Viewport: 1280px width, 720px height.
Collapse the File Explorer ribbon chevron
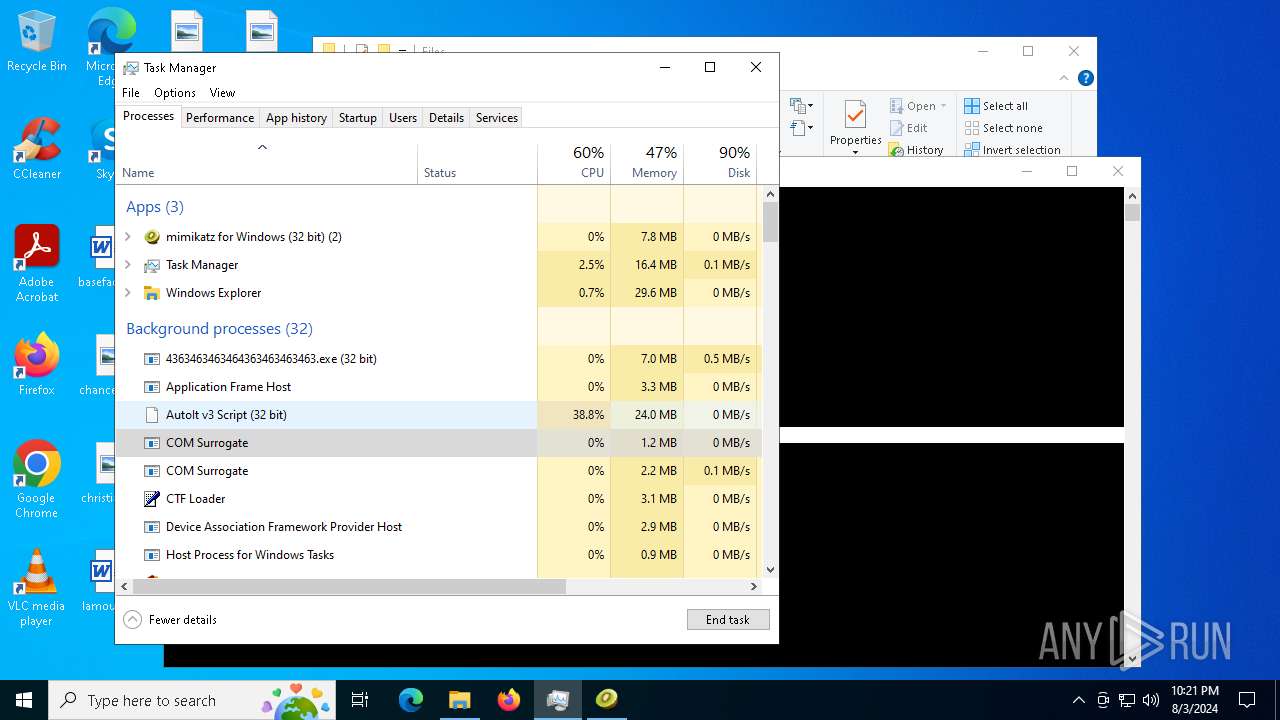pyautogui.click(x=1064, y=78)
